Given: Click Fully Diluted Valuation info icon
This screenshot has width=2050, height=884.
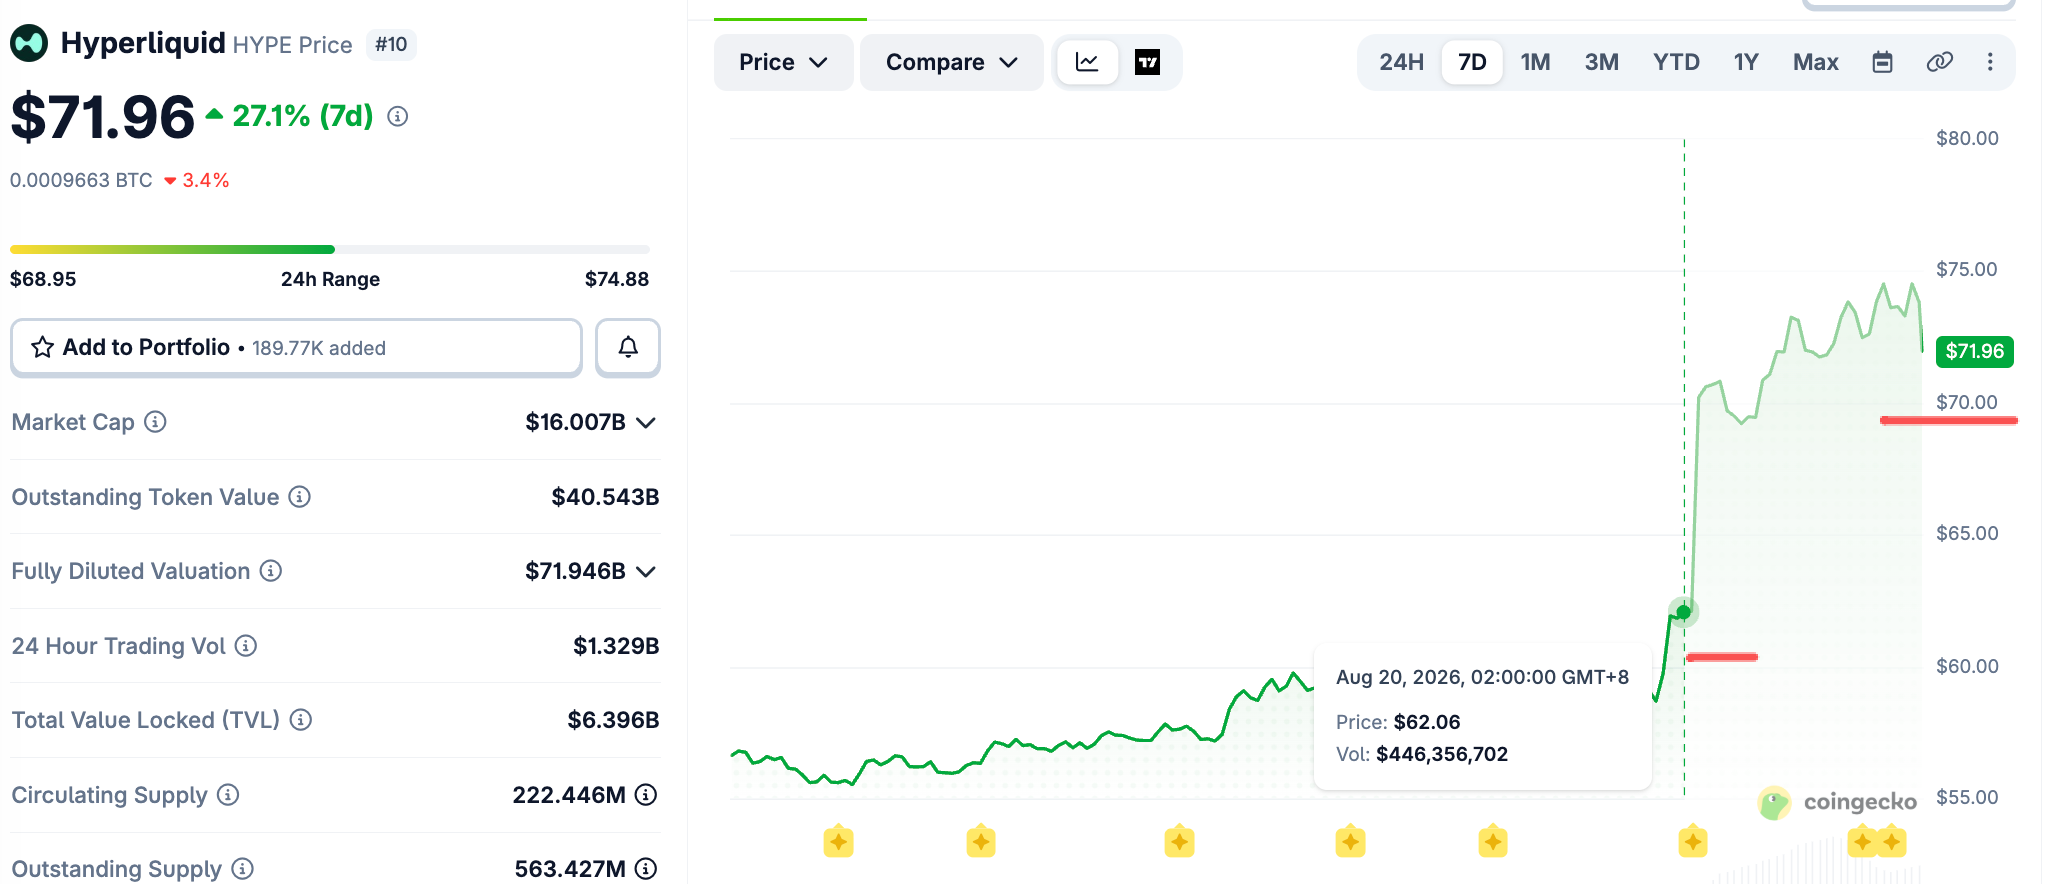Looking at the screenshot, I should (x=271, y=571).
